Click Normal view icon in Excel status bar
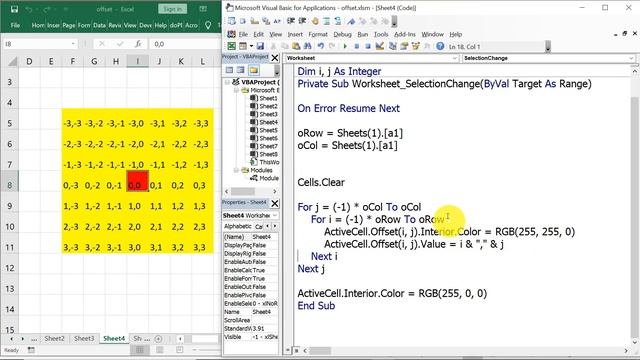The width and height of the screenshot is (640, 360). (x=140, y=350)
